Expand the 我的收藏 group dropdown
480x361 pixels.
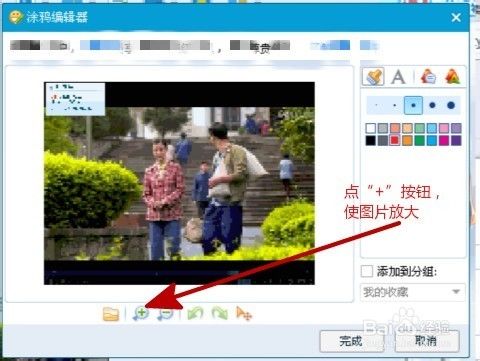click(412, 292)
